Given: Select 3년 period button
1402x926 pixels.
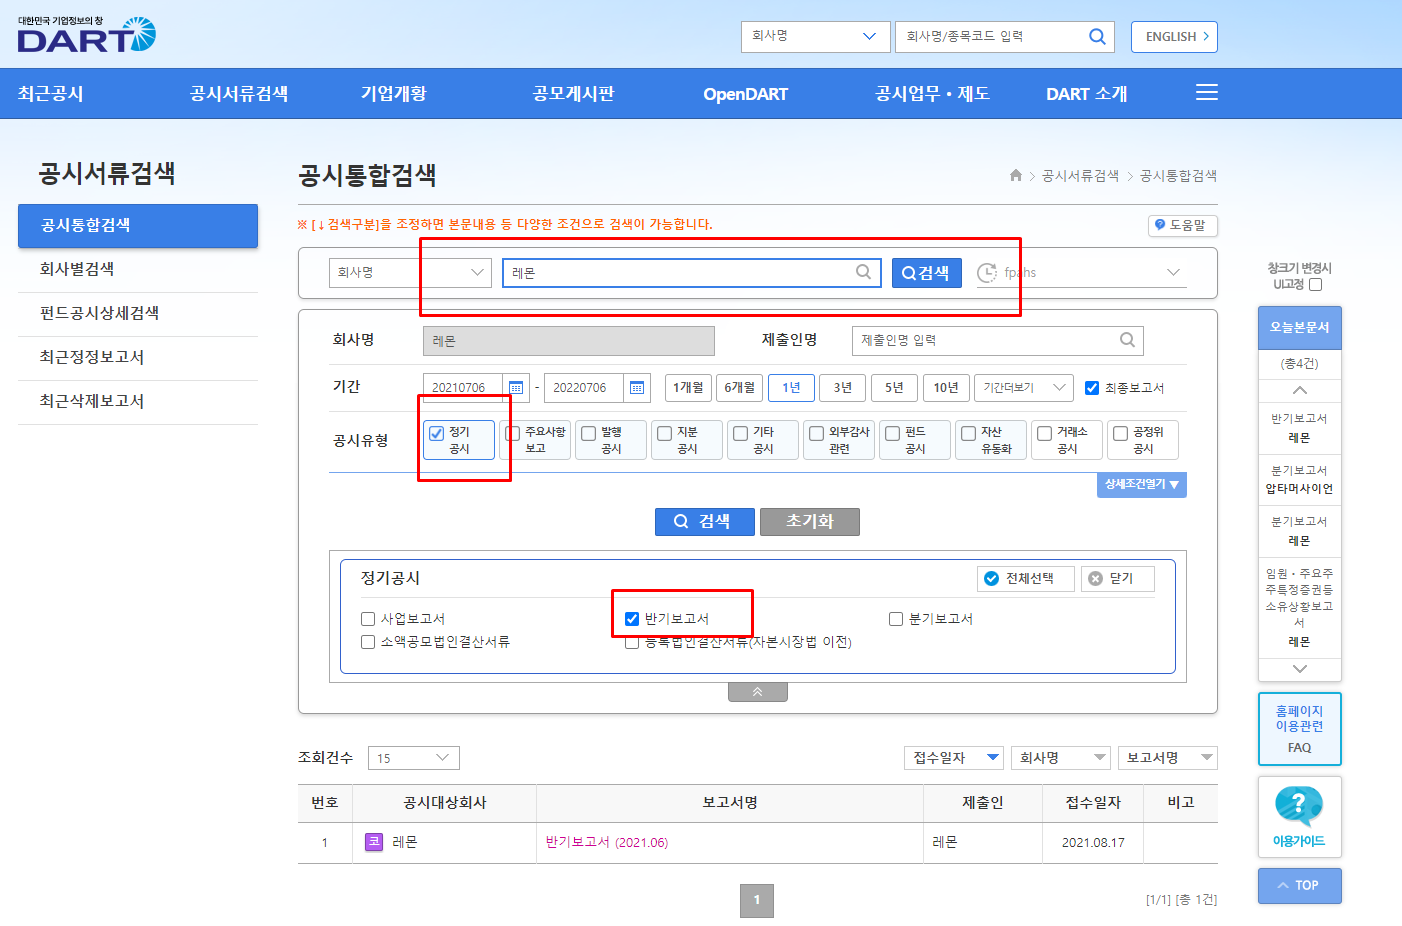Looking at the screenshot, I should pyautogui.click(x=843, y=388).
